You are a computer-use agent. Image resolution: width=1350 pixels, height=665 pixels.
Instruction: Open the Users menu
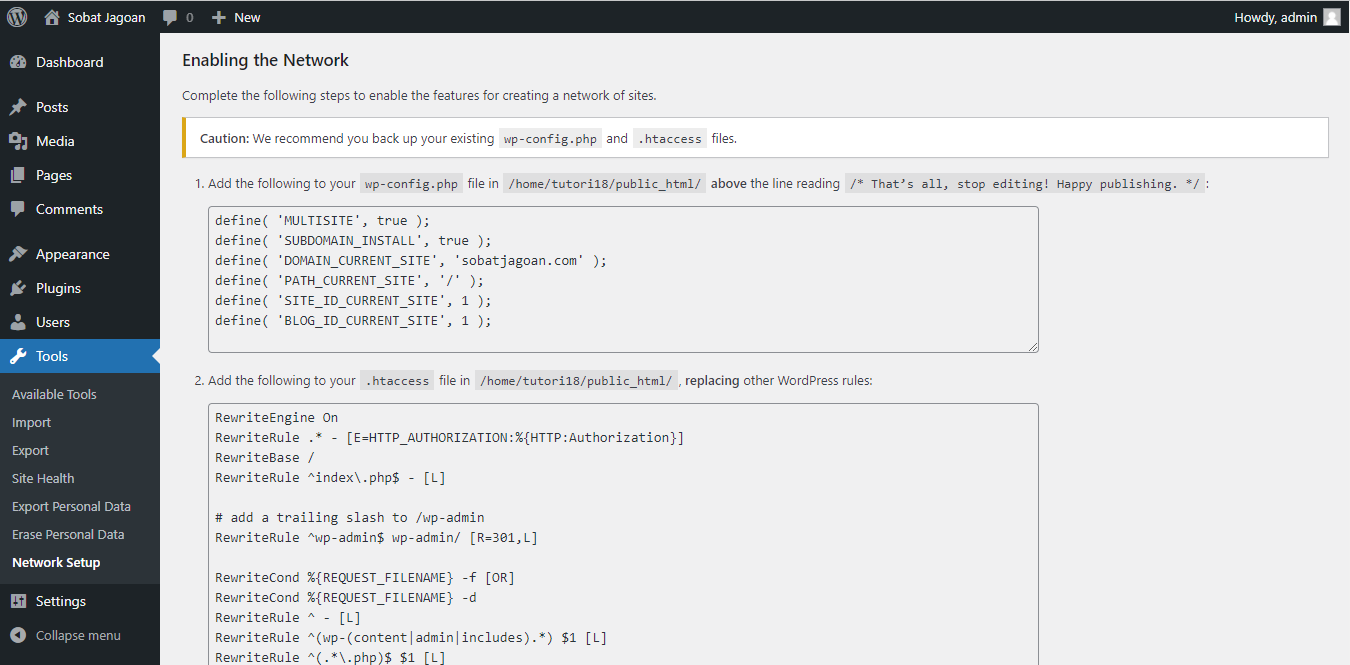[80, 322]
